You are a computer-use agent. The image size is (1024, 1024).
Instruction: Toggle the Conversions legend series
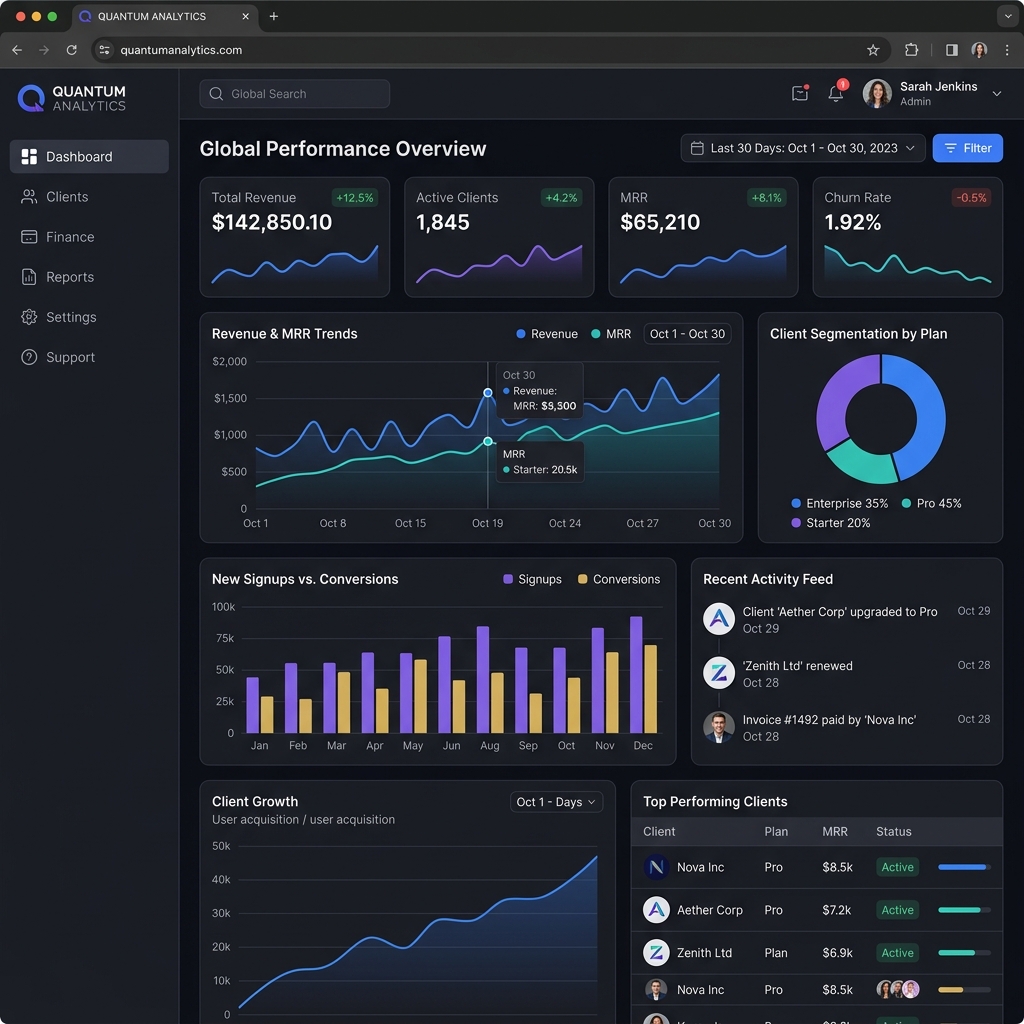point(619,579)
